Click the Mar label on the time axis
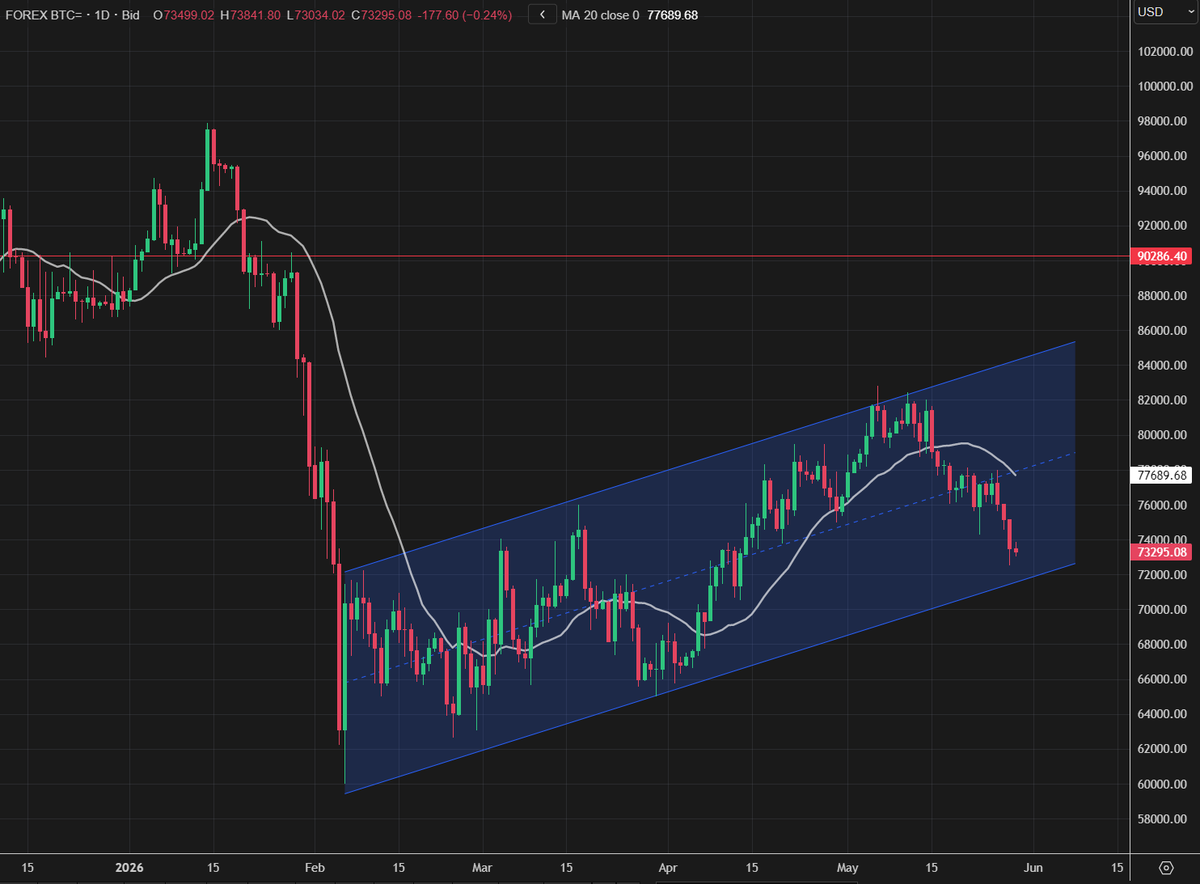Screen dimensions: 1200x884 (482, 867)
